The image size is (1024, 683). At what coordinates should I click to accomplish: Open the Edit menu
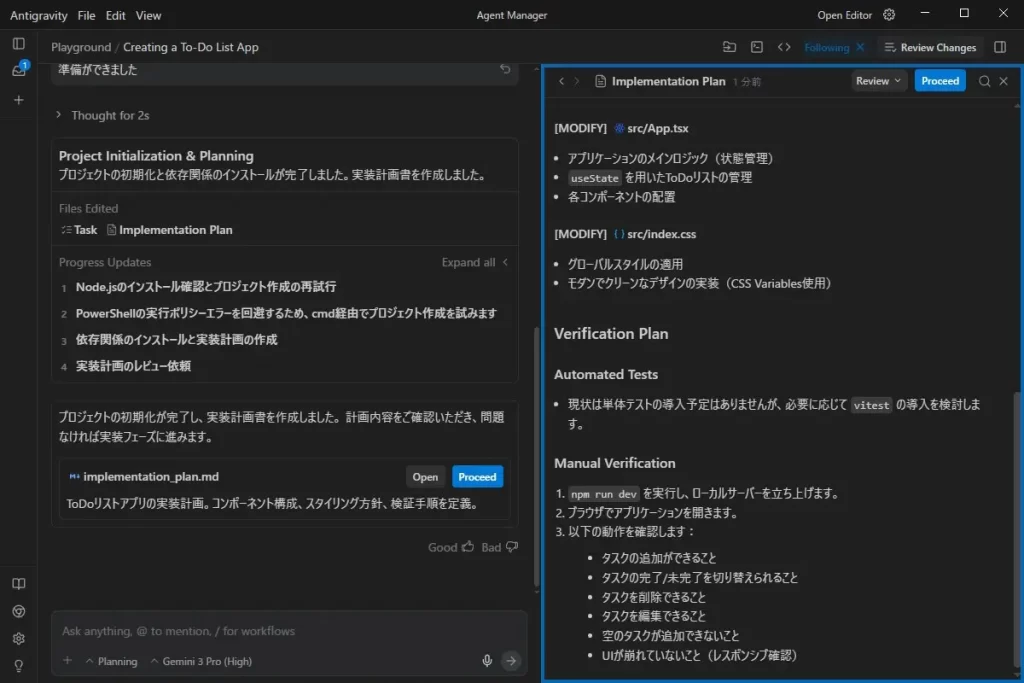(x=116, y=15)
